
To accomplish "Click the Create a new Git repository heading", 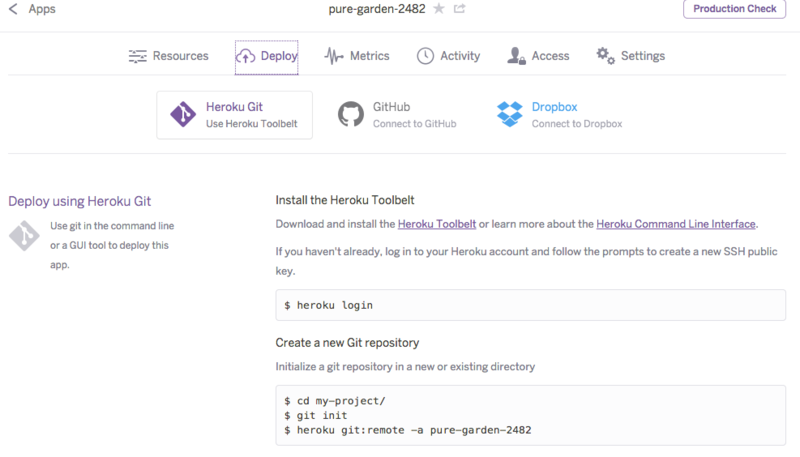I will pos(347,343).
